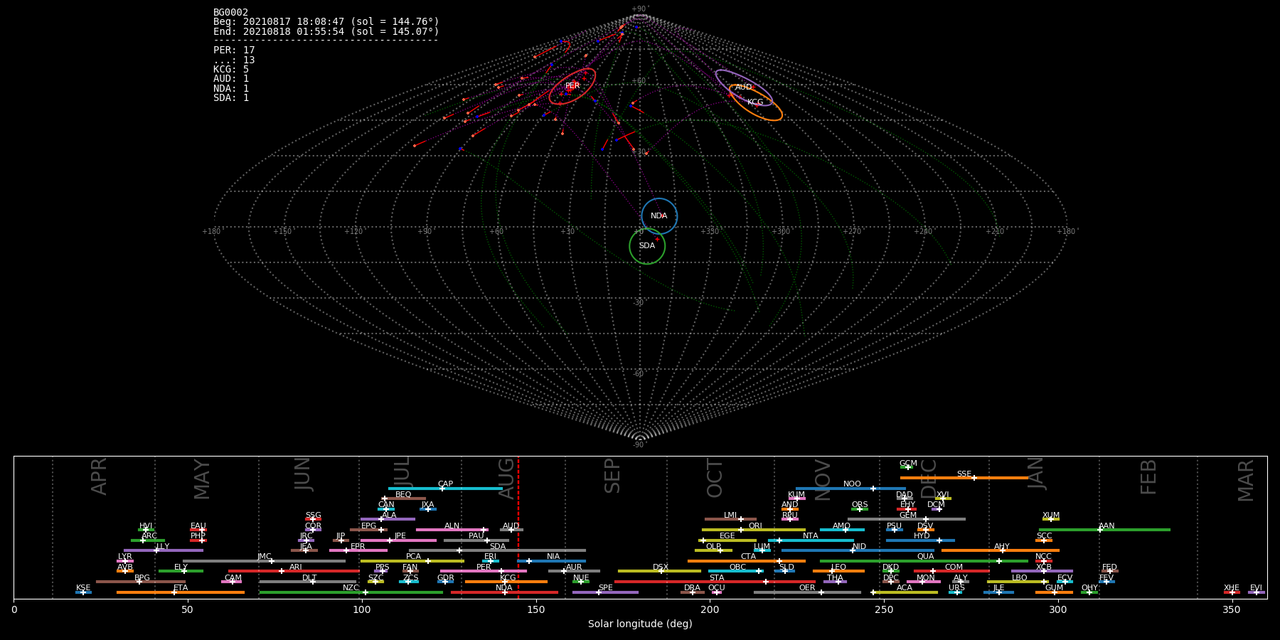Click the orange AHY shower bar

[1000, 550]
